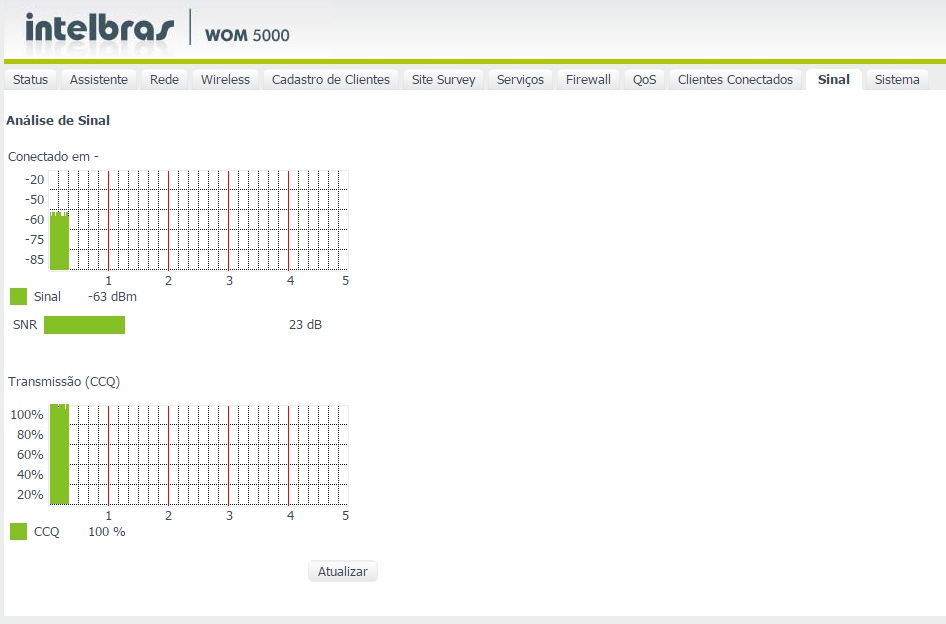Click the green bar in CCQ chart
Screen dimensions: 946x624
tap(59, 454)
